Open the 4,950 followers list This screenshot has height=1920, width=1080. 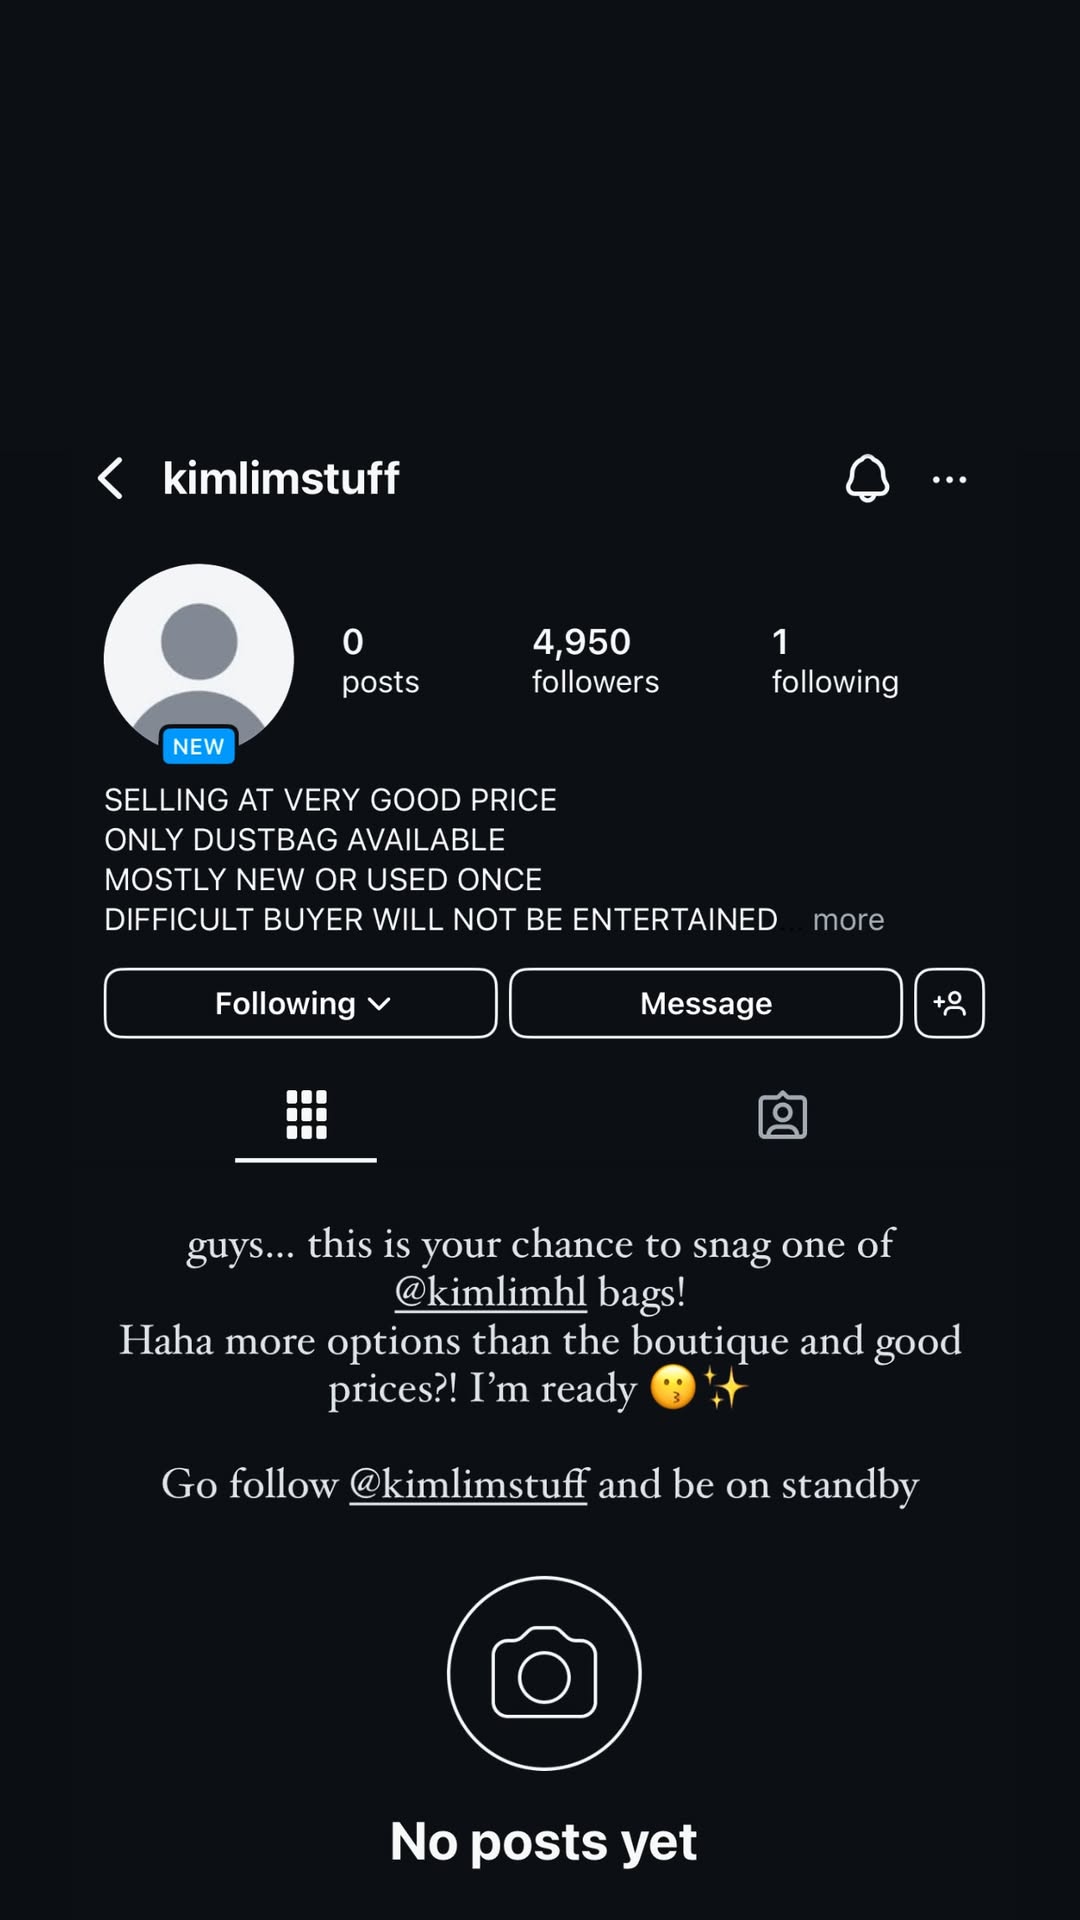click(x=595, y=660)
